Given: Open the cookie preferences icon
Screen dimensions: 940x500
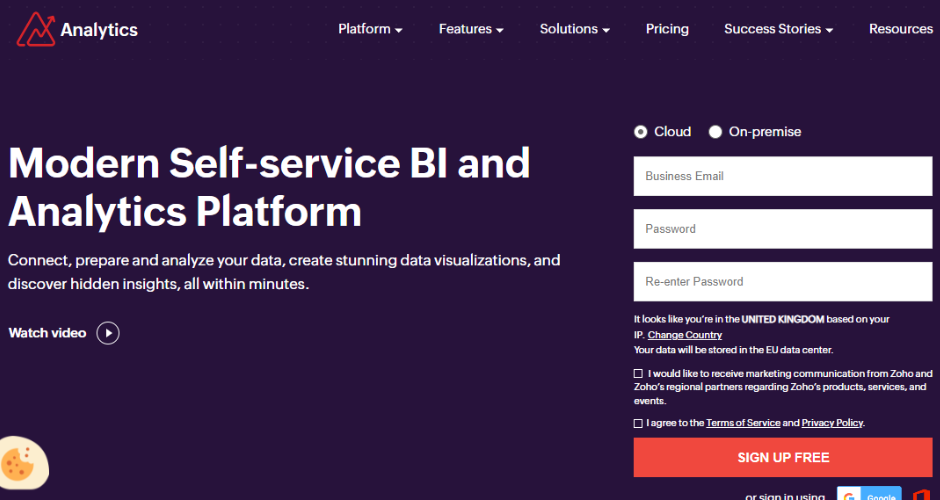Looking at the screenshot, I should (x=19, y=462).
